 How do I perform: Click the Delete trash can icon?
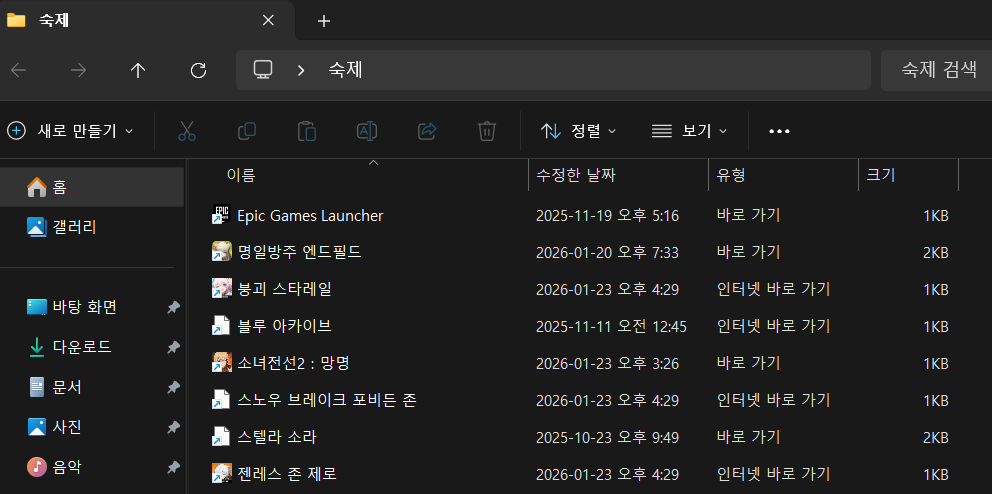click(487, 131)
